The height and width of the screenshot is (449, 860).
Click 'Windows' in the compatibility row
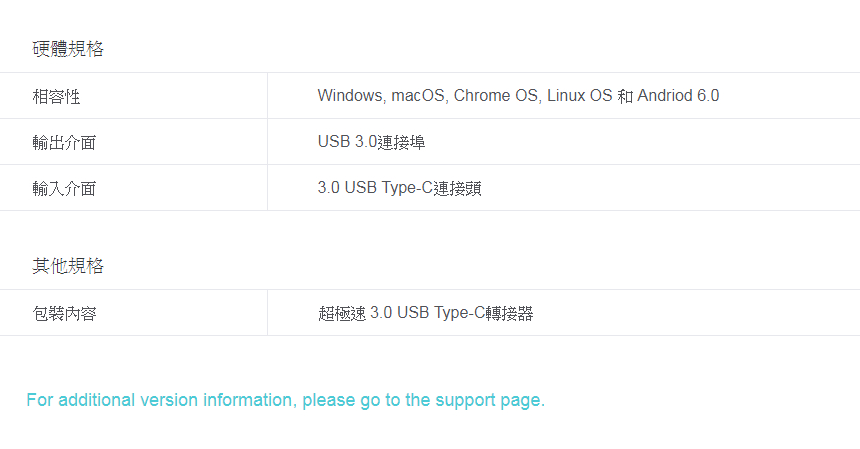click(350, 96)
